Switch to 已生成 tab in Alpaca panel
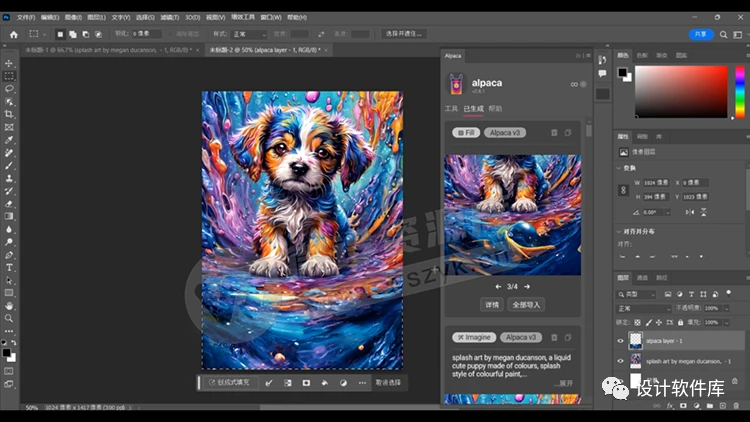750x422 pixels. pos(473,109)
